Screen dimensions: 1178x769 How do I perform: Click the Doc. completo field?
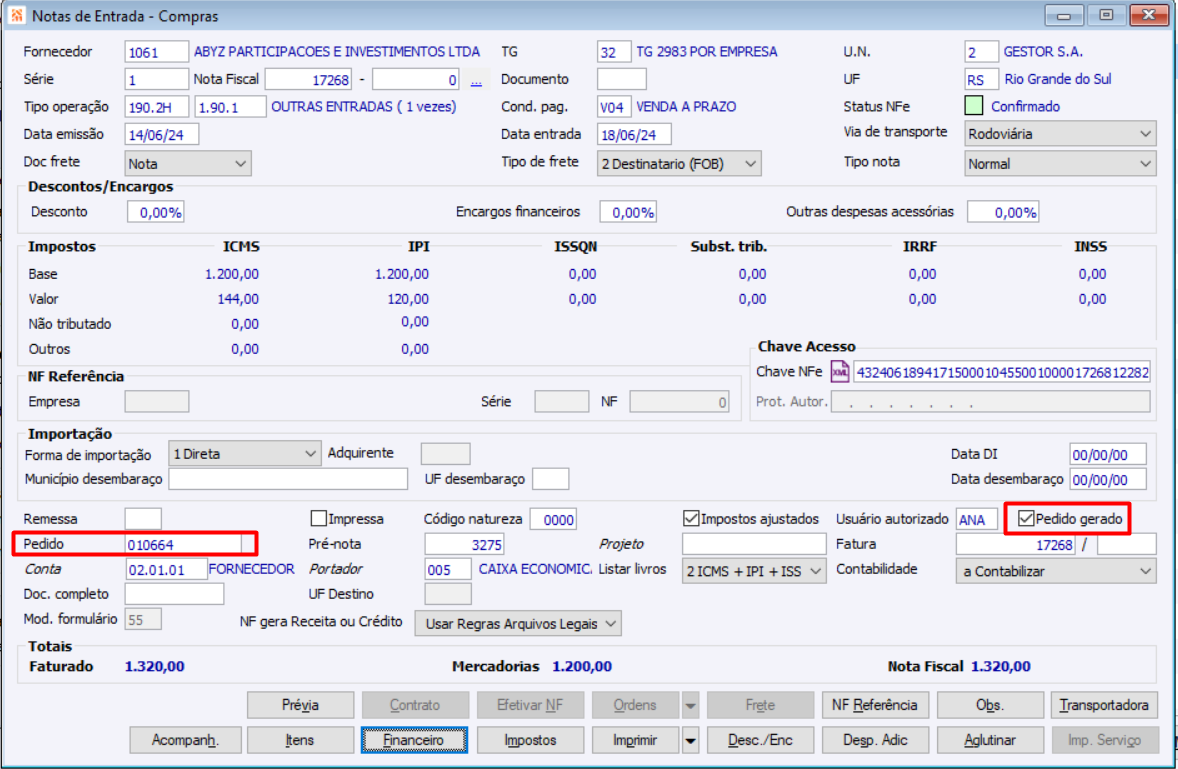coord(174,594)
